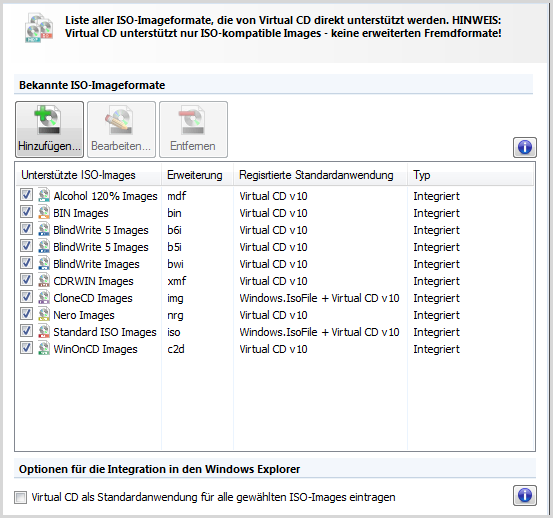553x518 pixels.
Task: Select the BIN Images row label
Action: pyautogui.click(x=81, y=213)
